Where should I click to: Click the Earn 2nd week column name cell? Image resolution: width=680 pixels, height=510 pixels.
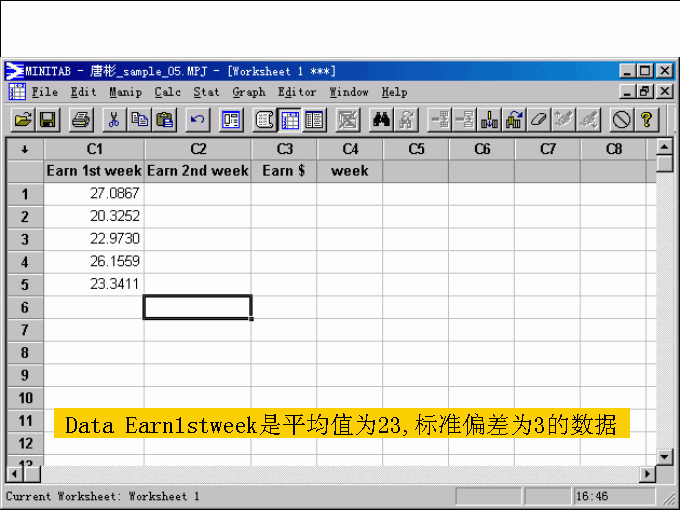coord(197,171)
